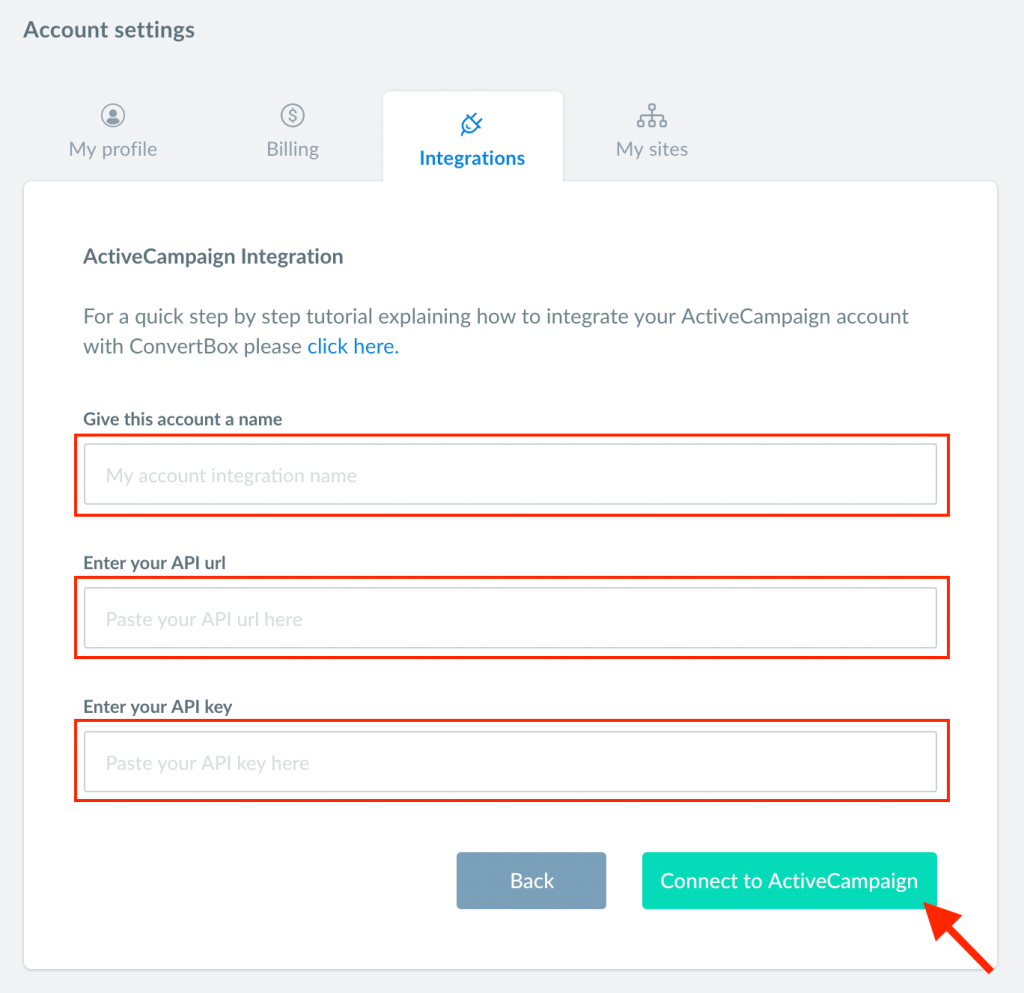Image resolution: width=1024 pixels, height=993 pixels.
Task: Click the API key input field
Action: [x=511, y=762]
